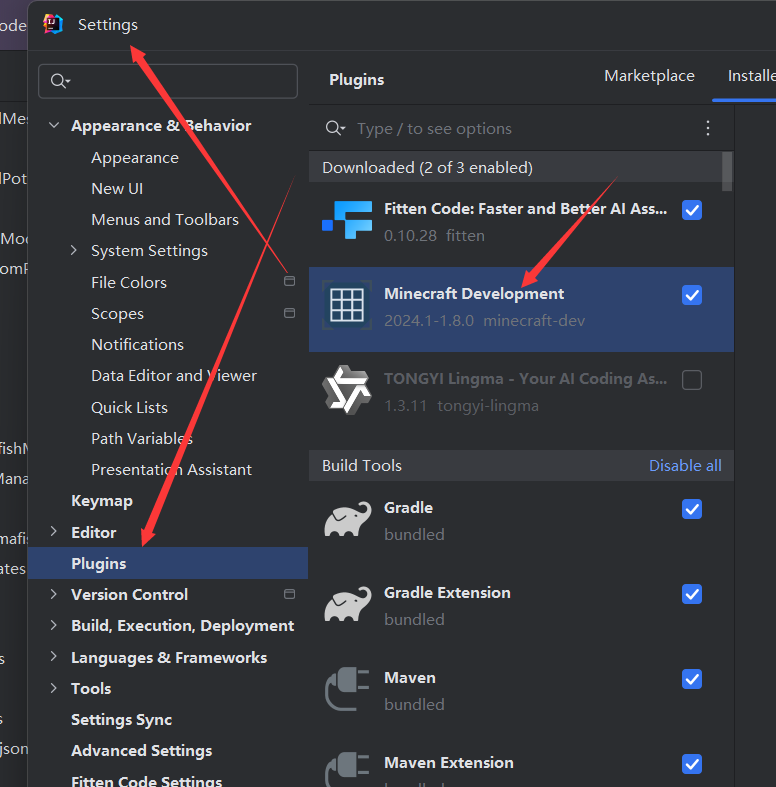Select the Fitten Code plugin title
776x787 pixels.
pyautogui.click(x=526, y=209)
